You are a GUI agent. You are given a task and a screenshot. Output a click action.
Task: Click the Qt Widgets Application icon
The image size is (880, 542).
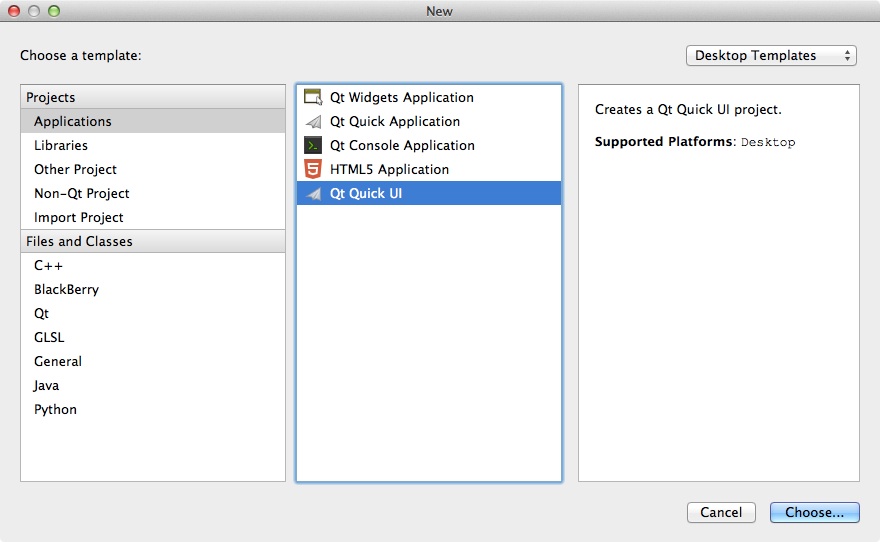tap(313, 97)
